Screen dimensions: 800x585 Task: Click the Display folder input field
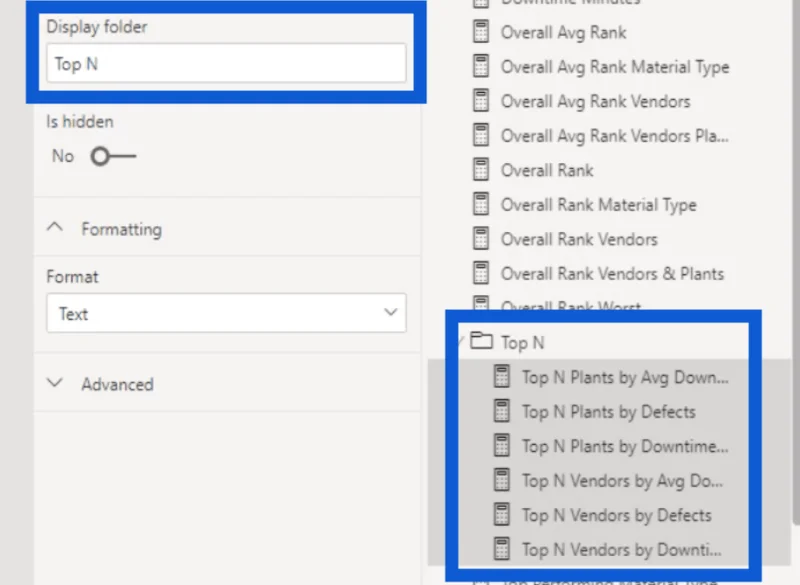(226, 63)
